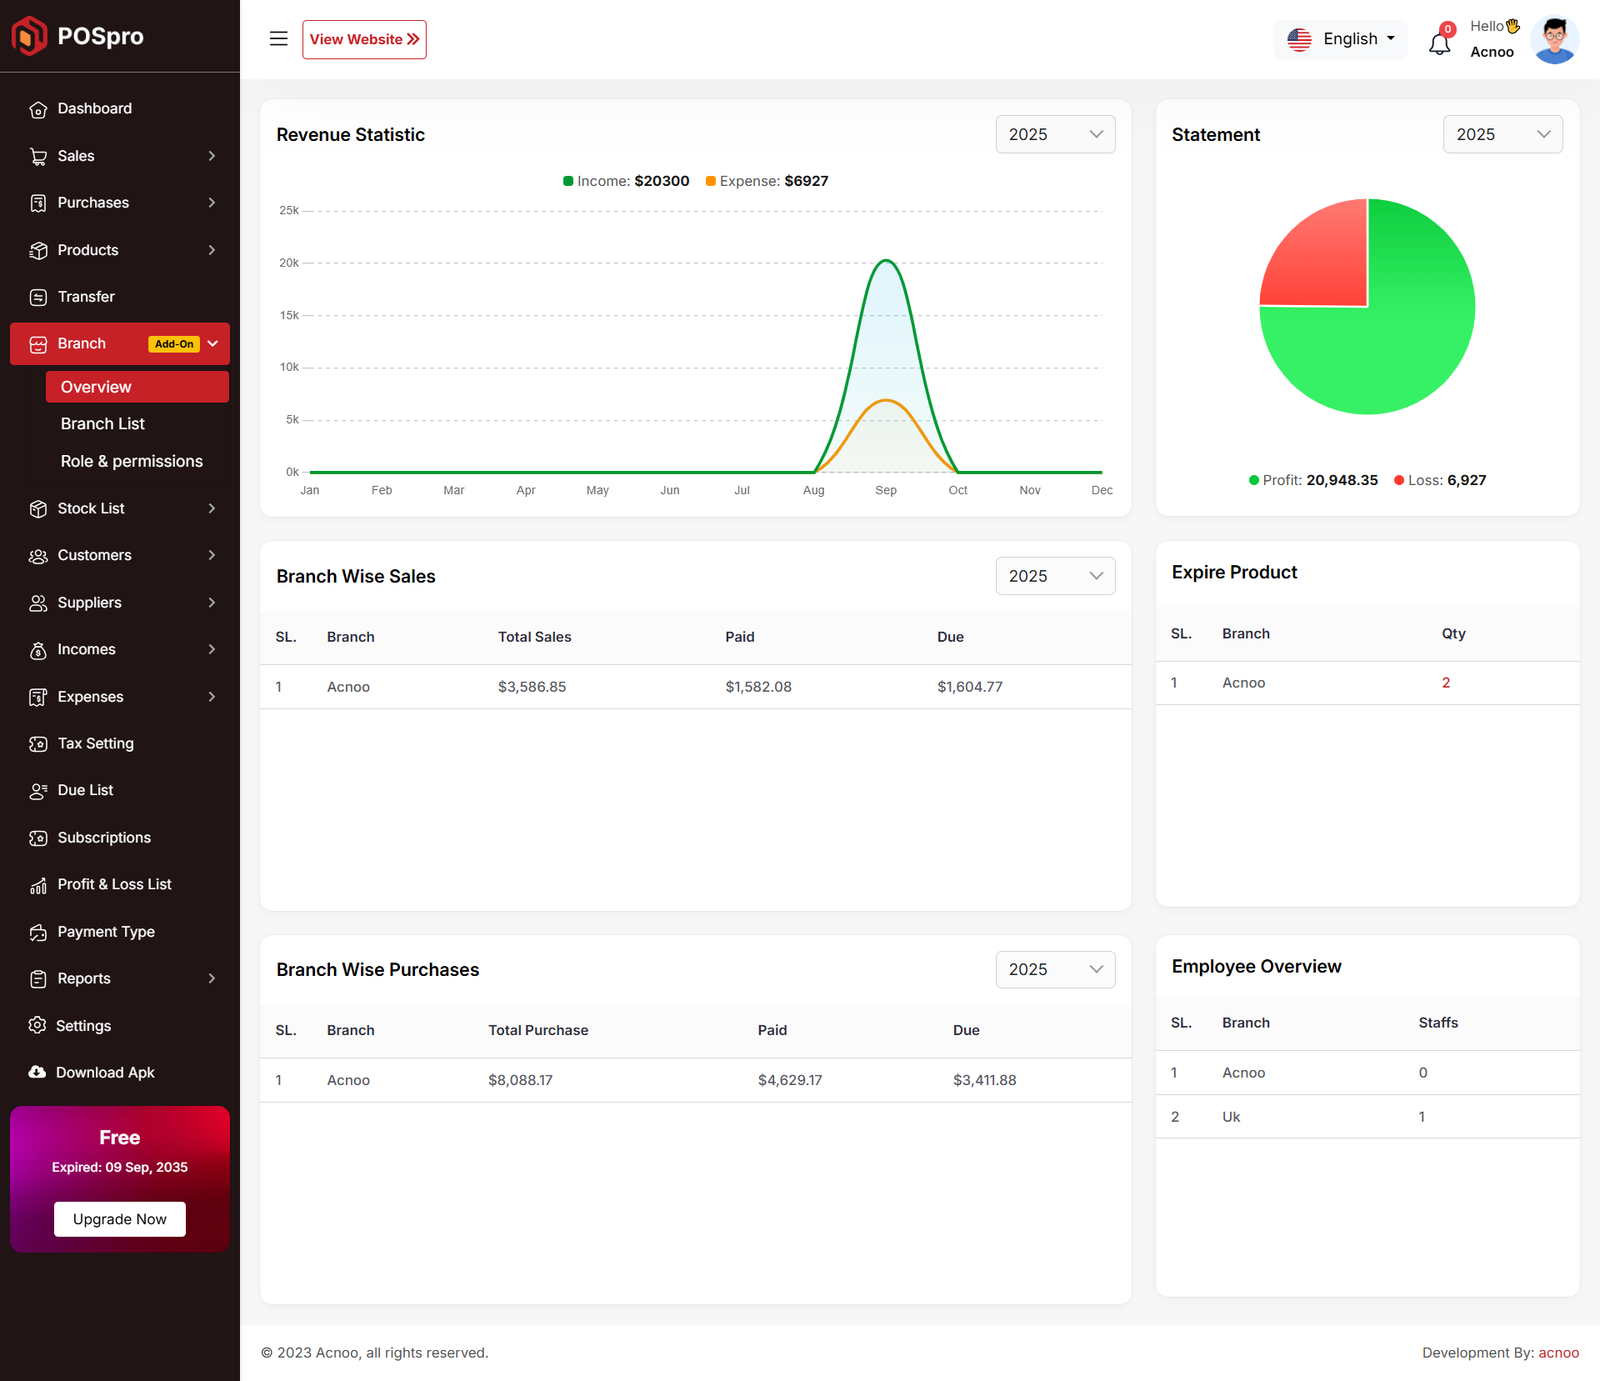The width and height of the screenshot is (1600, 1381).
Task: Click the Settings gear icon in sidebar
Action: tap(38, 1026)
